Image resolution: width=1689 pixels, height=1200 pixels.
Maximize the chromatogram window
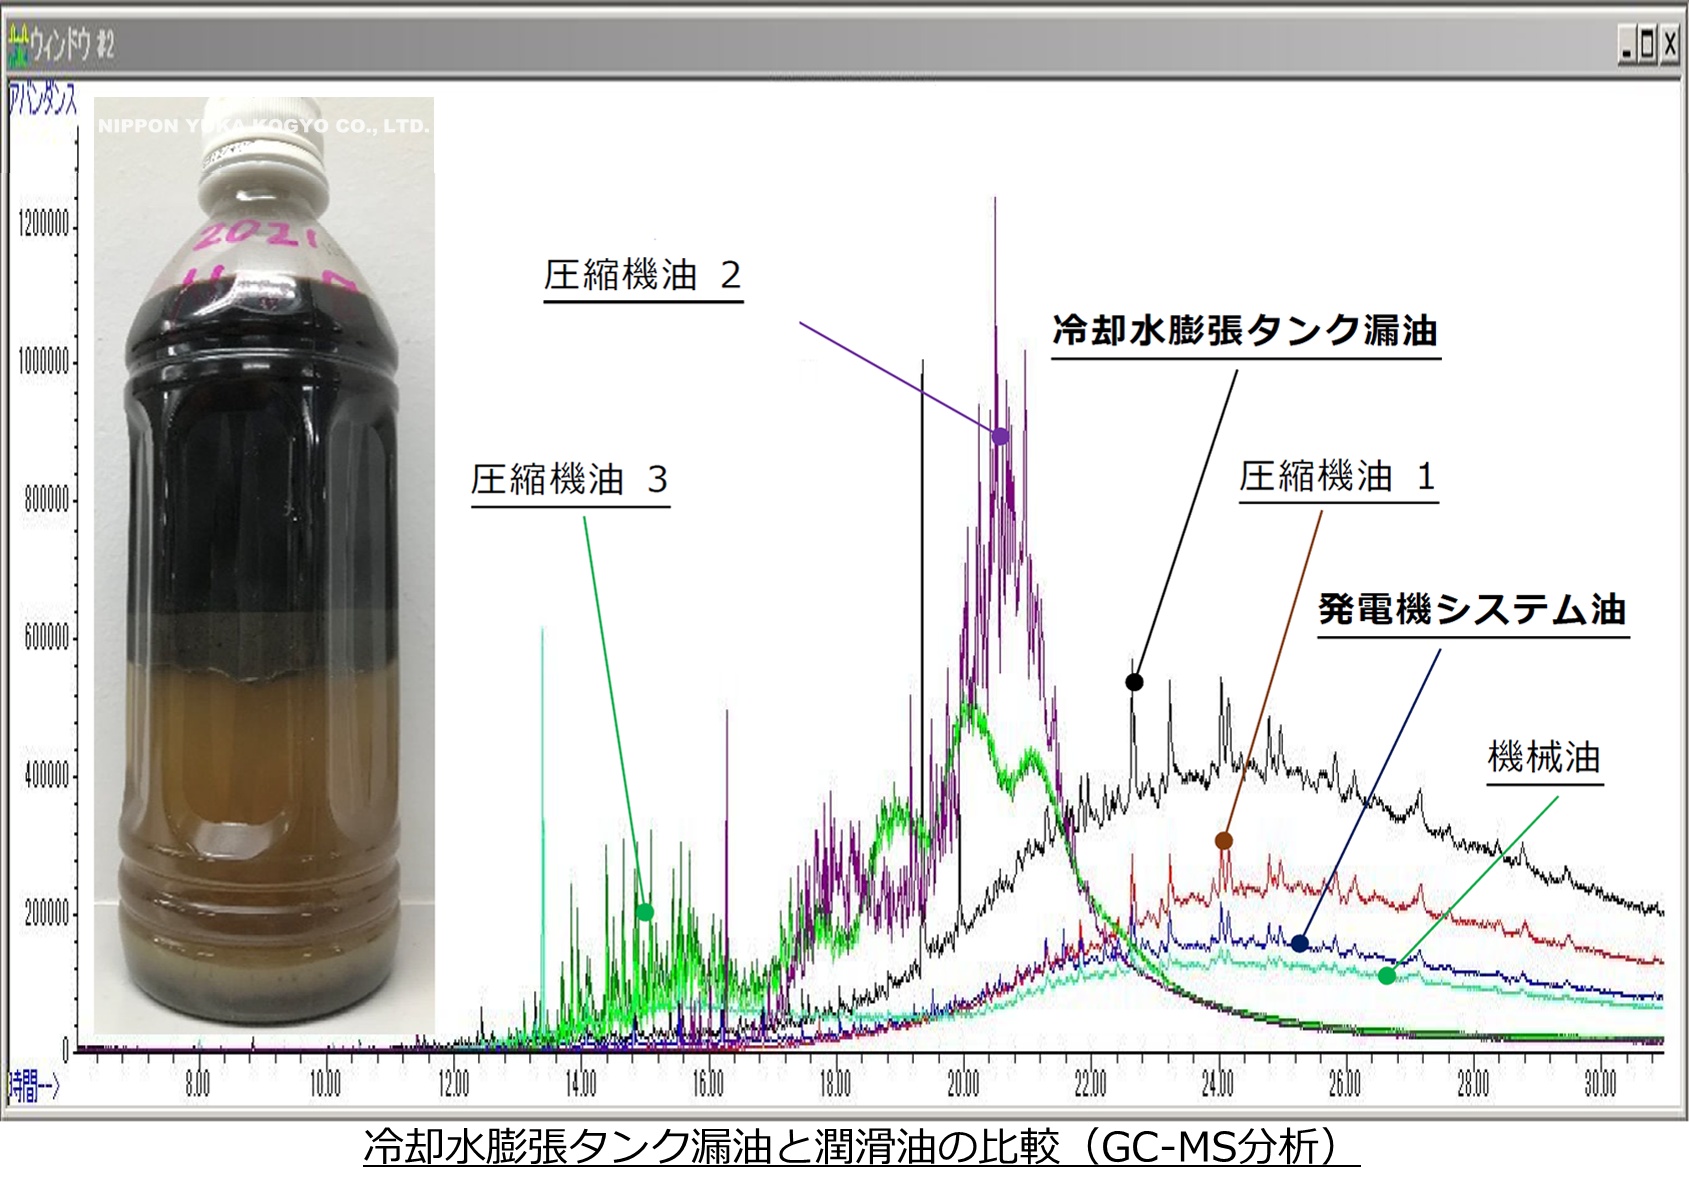[x=1647, y=45]
